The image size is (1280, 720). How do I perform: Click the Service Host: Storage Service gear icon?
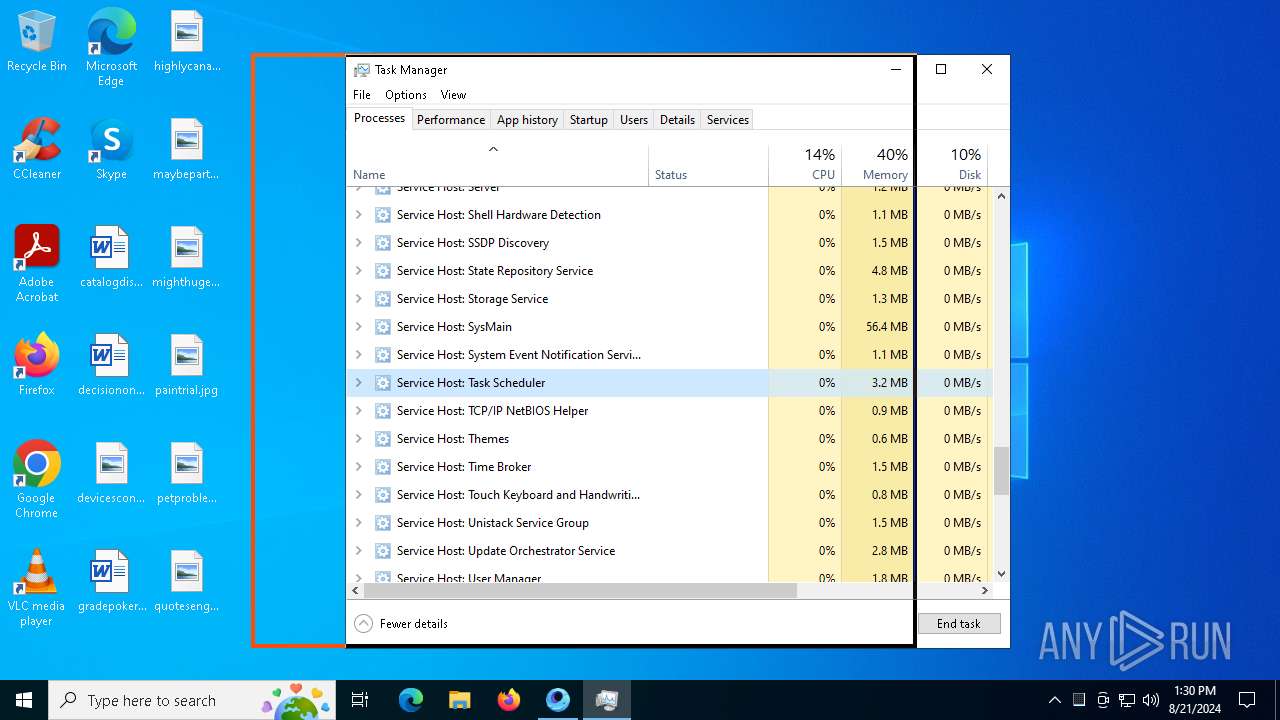pos(382,299)
